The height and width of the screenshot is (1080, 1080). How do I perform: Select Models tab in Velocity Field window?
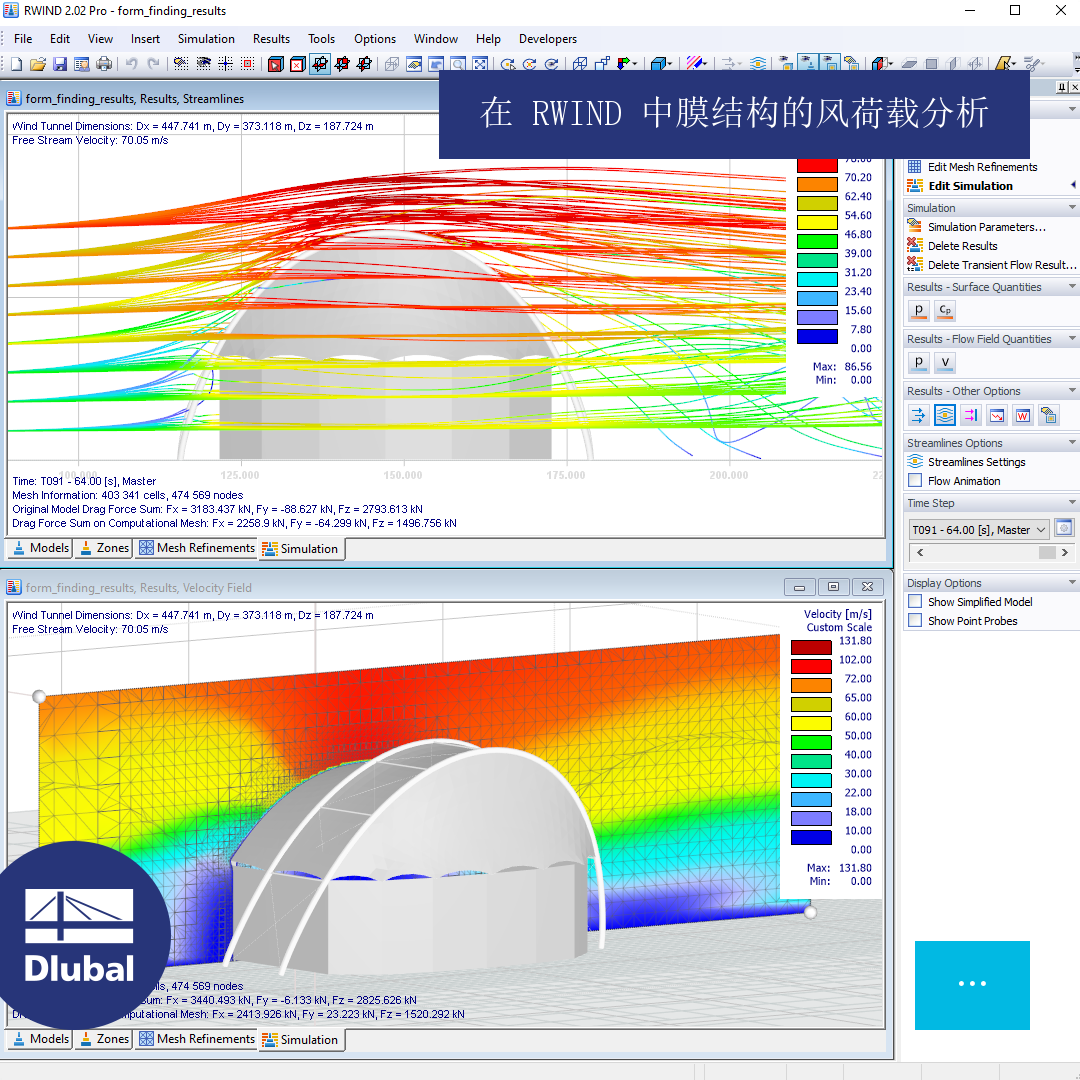41,1039
